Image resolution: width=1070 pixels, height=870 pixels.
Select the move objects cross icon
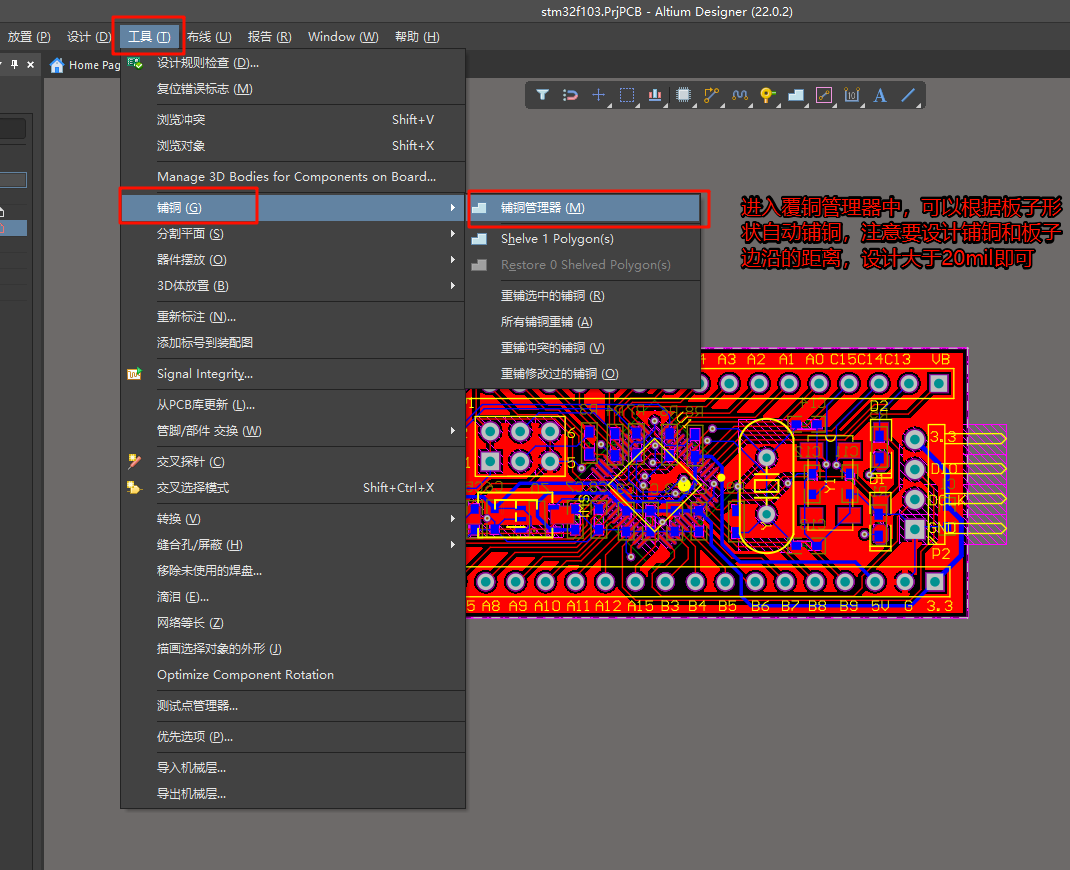point(598,95)
